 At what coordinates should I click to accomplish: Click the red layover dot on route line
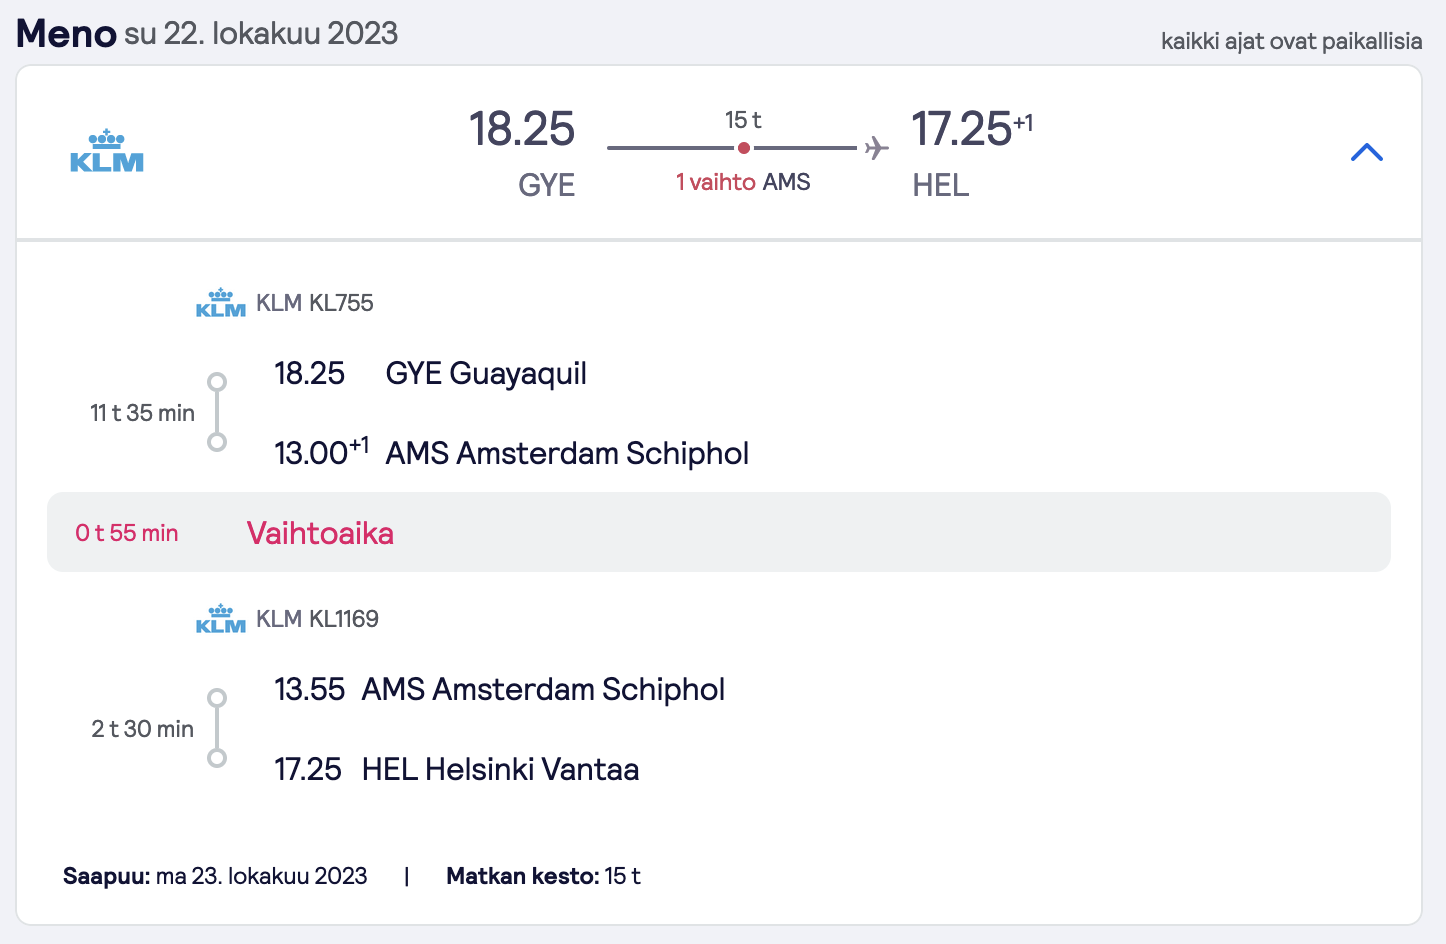click(x=743, y=148)
